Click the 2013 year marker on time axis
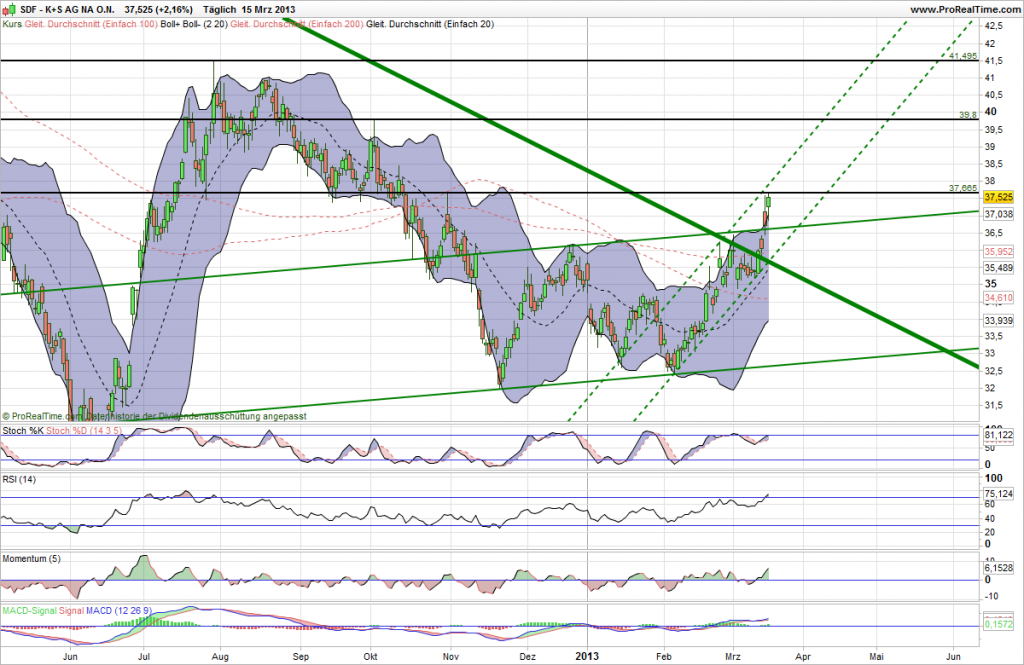 pyautogui.click(x=588, y=655)
